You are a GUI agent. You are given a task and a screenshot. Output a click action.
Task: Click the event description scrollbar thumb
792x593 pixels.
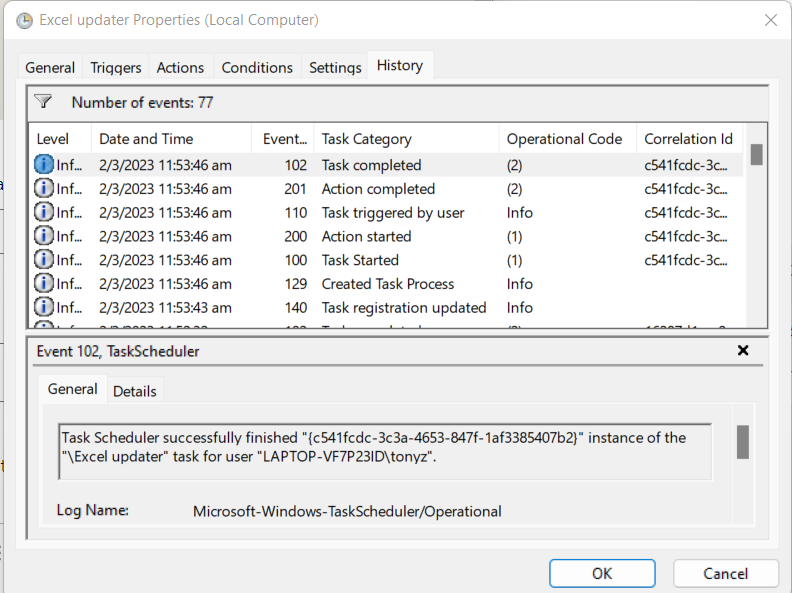[x=742, y=442]
